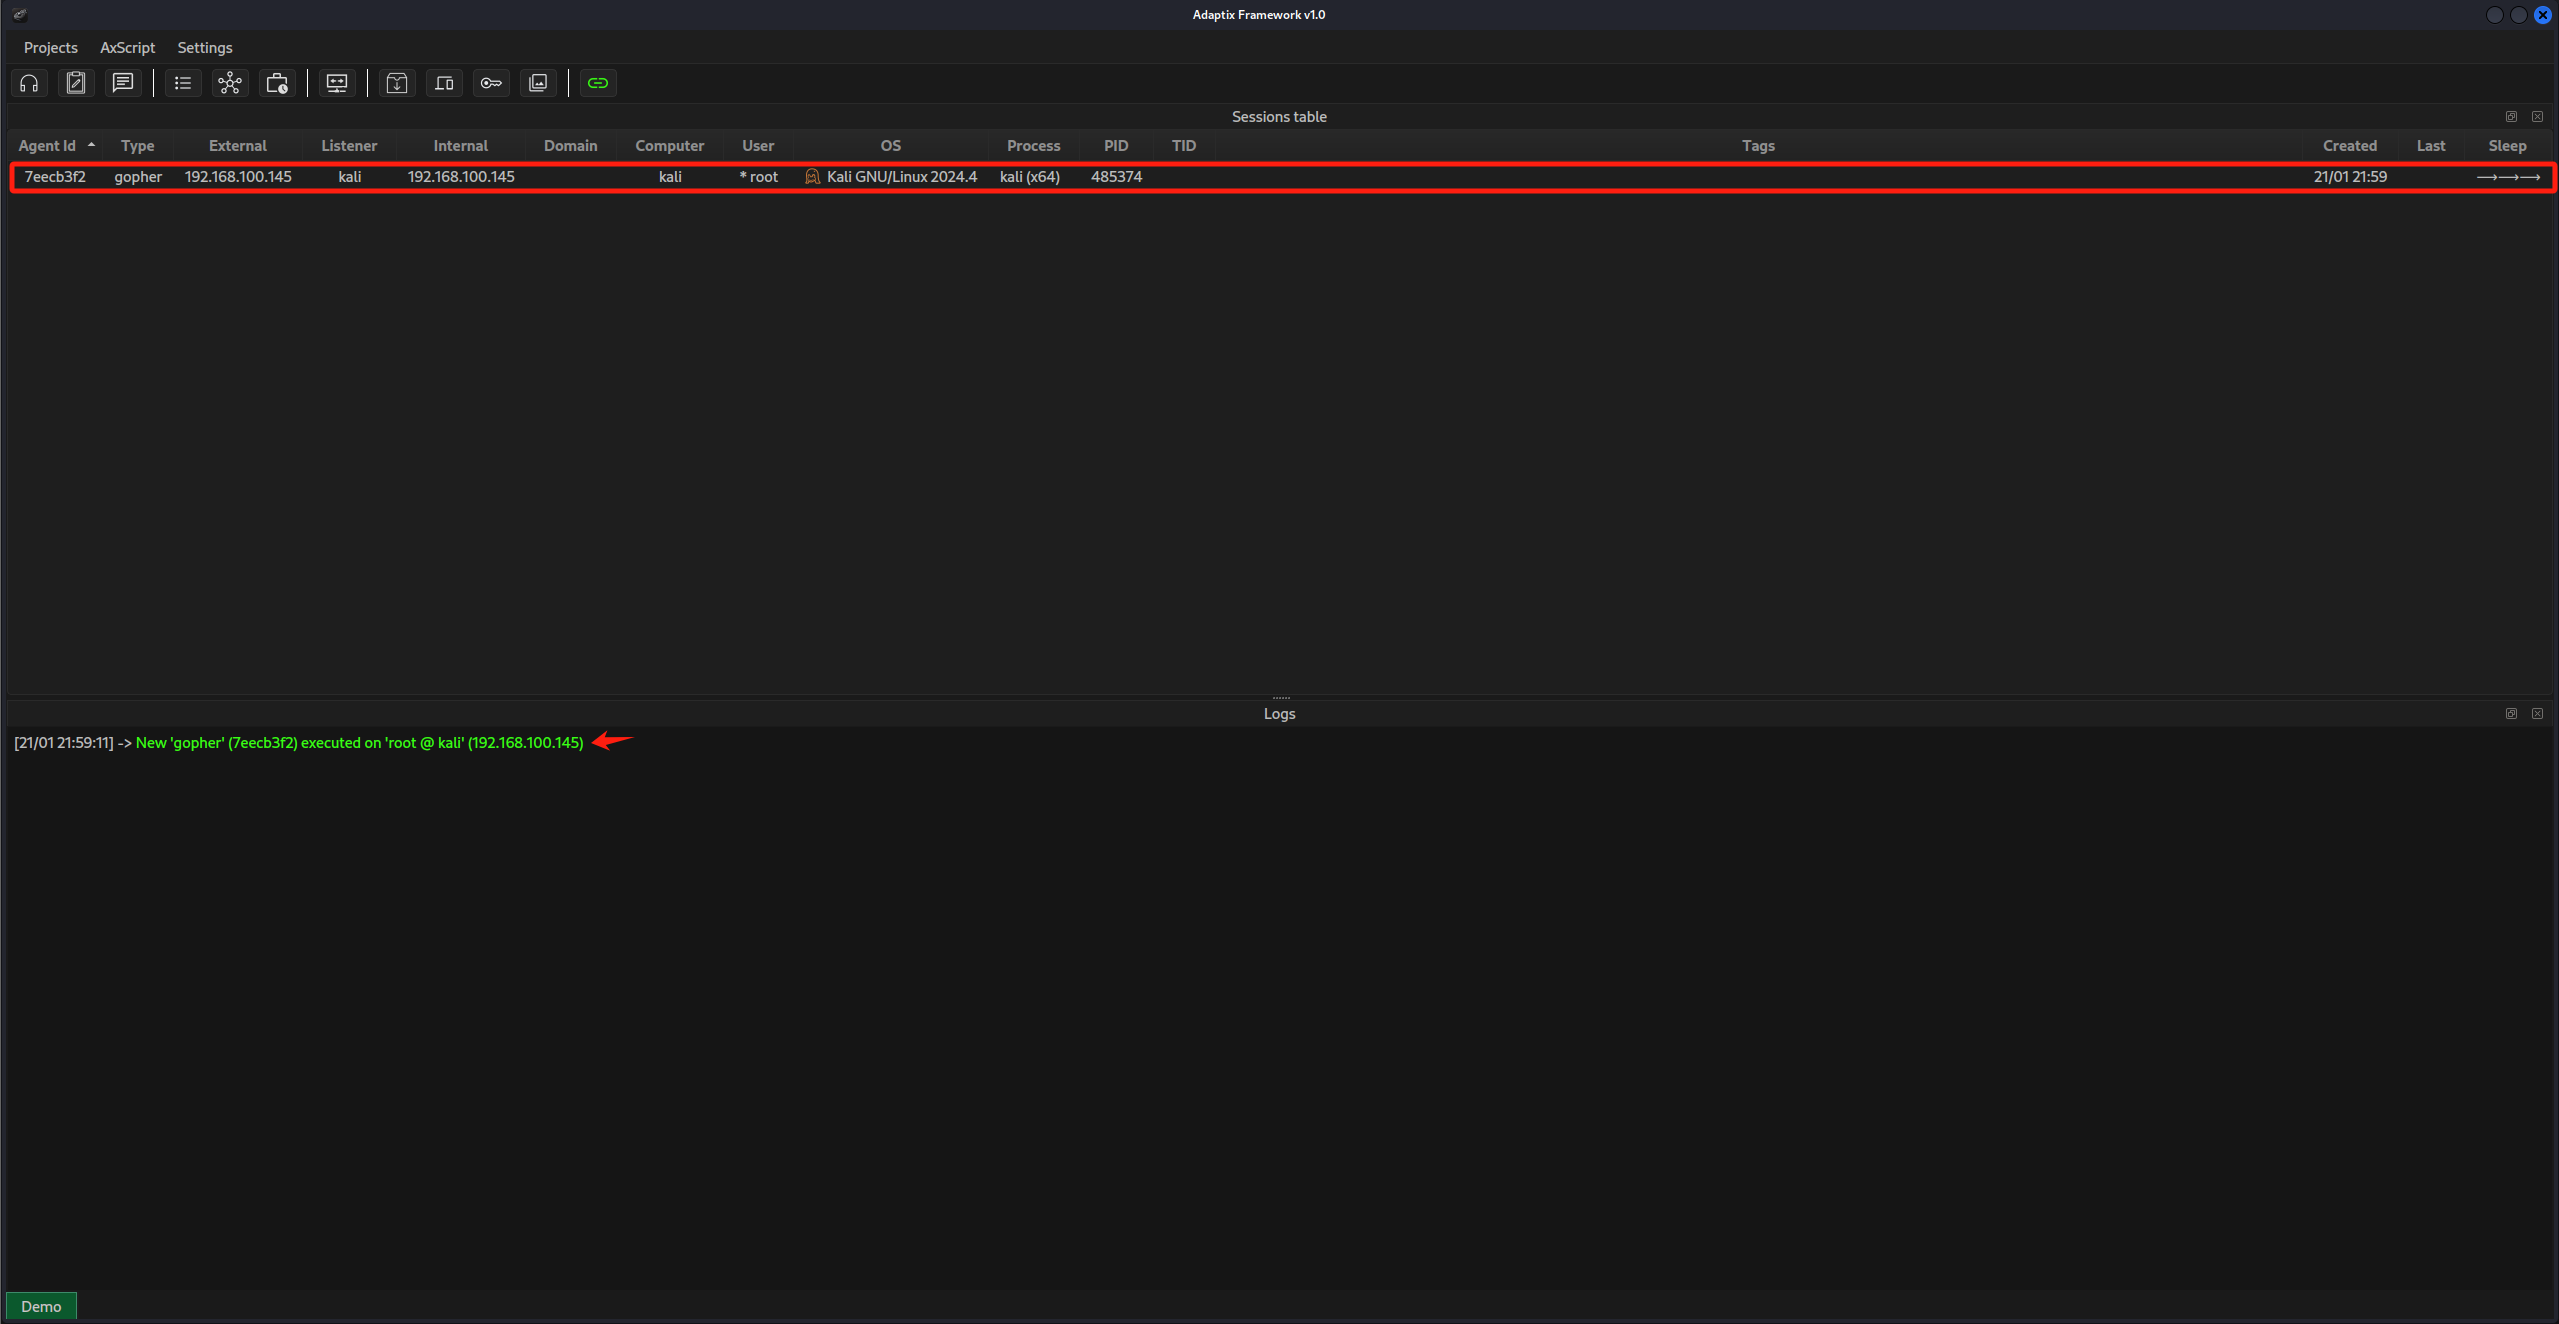Open sessions graph view icon
The height and width of the screenshot is (1324, 2559).
pos(230,83)
